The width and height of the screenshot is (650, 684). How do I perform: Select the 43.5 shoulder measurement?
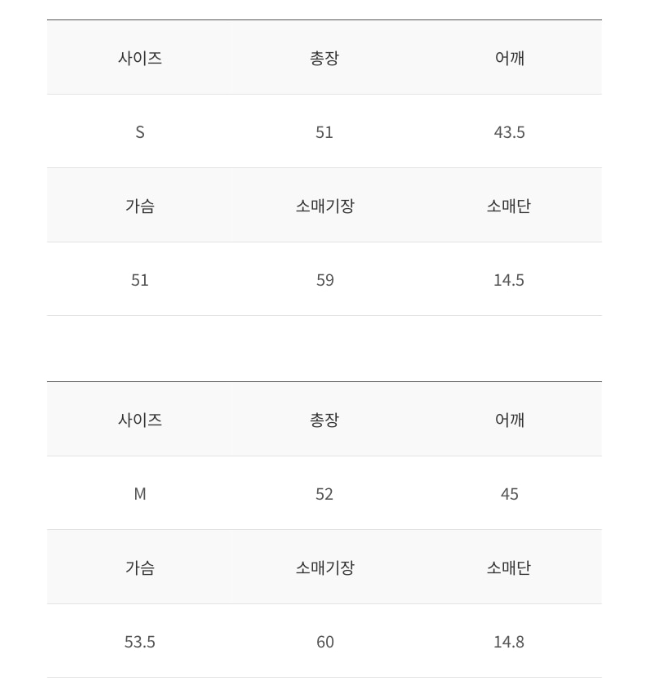509,132
